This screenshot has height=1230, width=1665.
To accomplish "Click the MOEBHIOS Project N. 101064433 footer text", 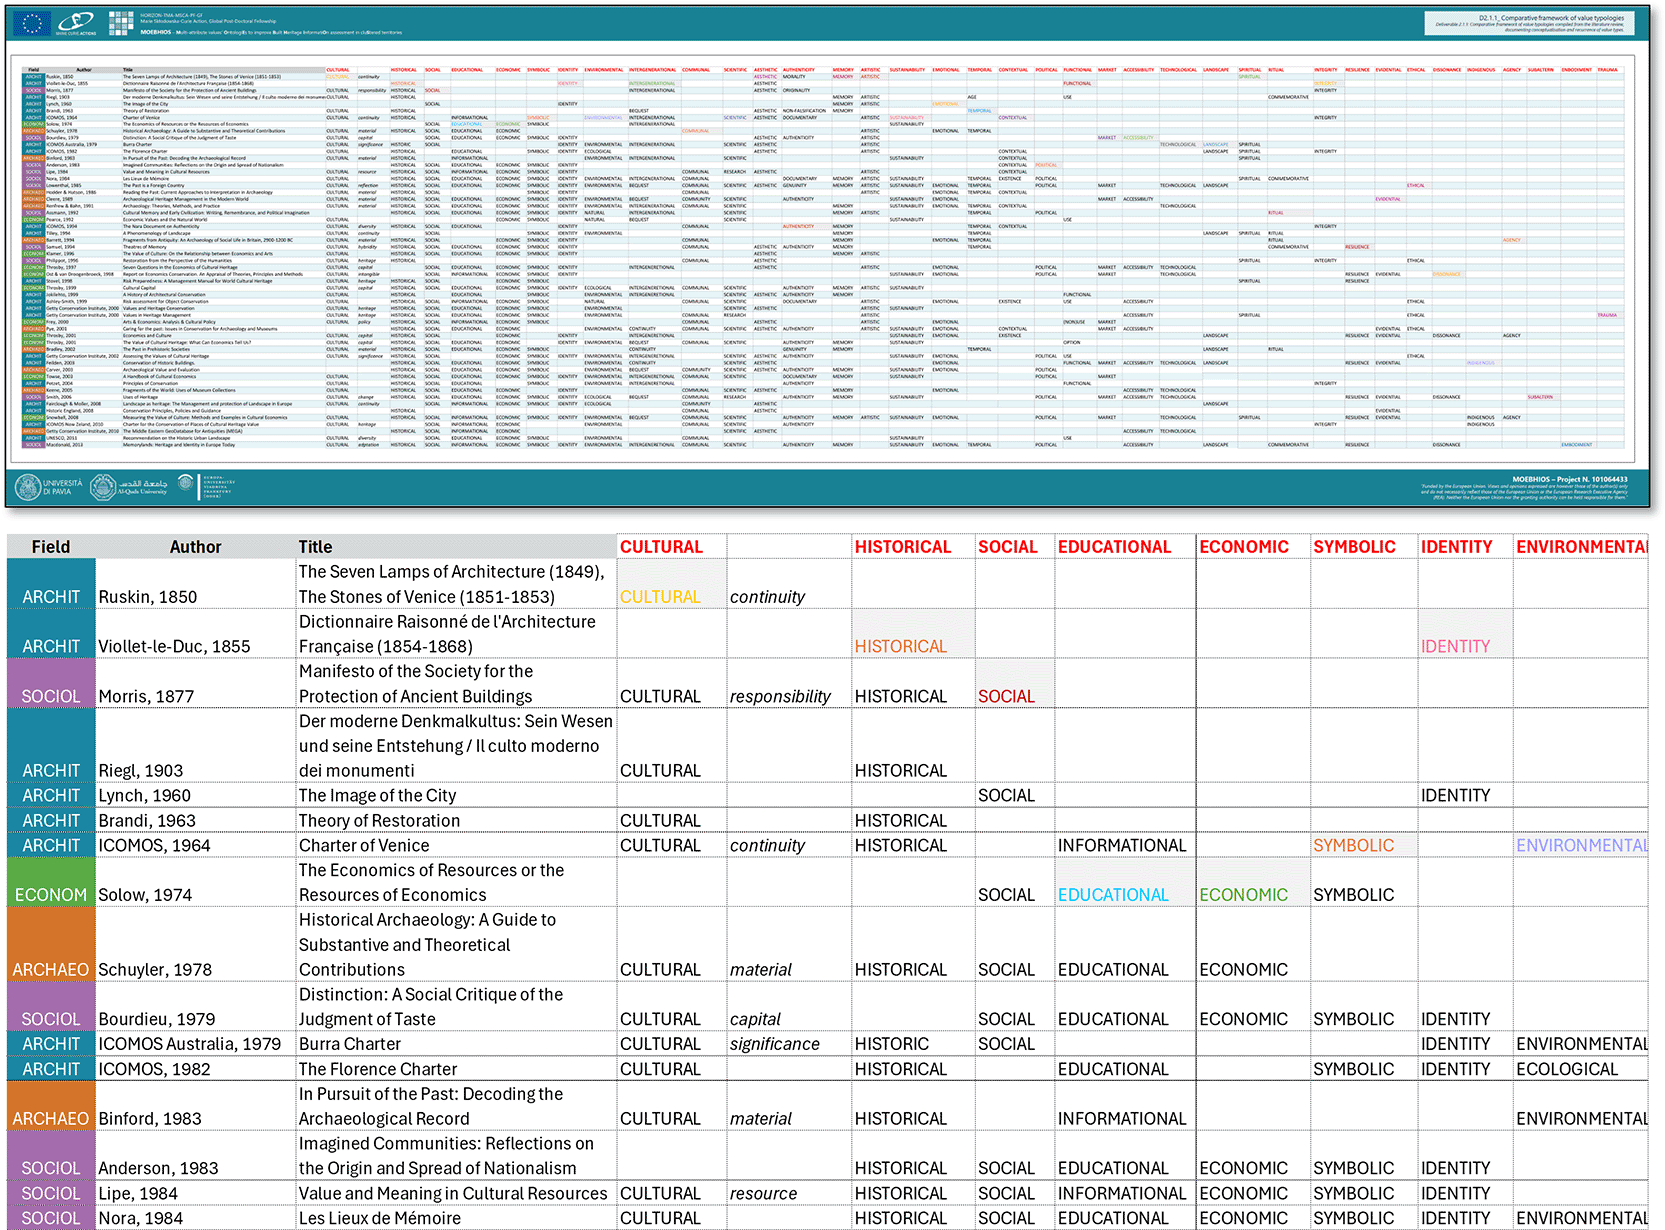I will point(1570,479).
